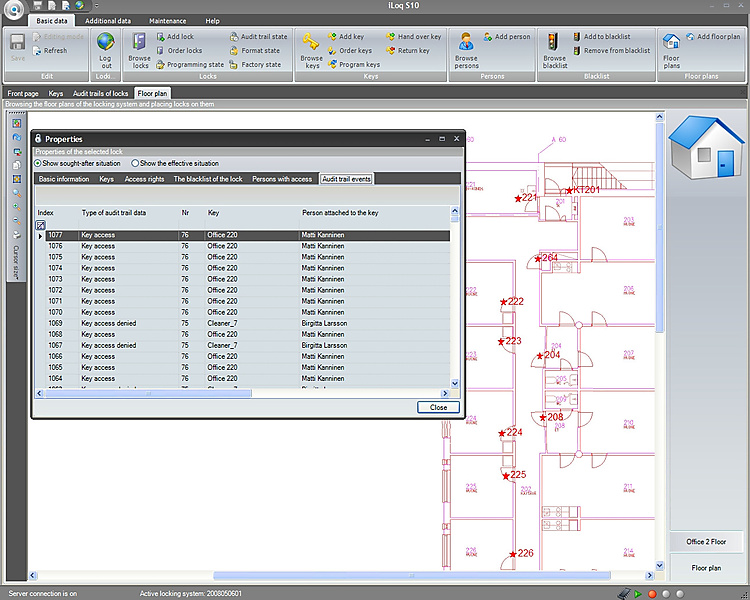Click the audit table's scroll down arrow
Screen dimensions: 750x600
tap(455, 383)
